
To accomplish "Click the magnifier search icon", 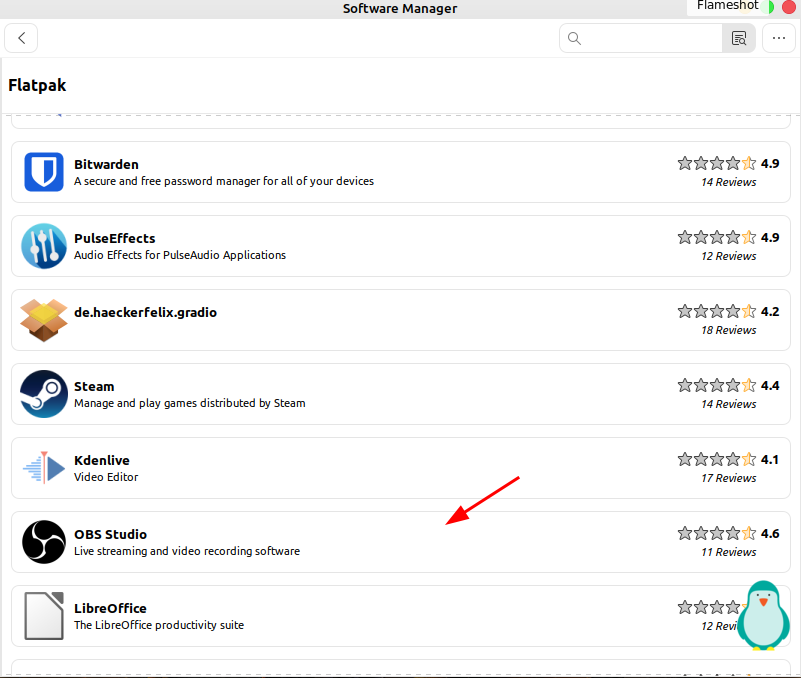I will (x=574, y=38).
